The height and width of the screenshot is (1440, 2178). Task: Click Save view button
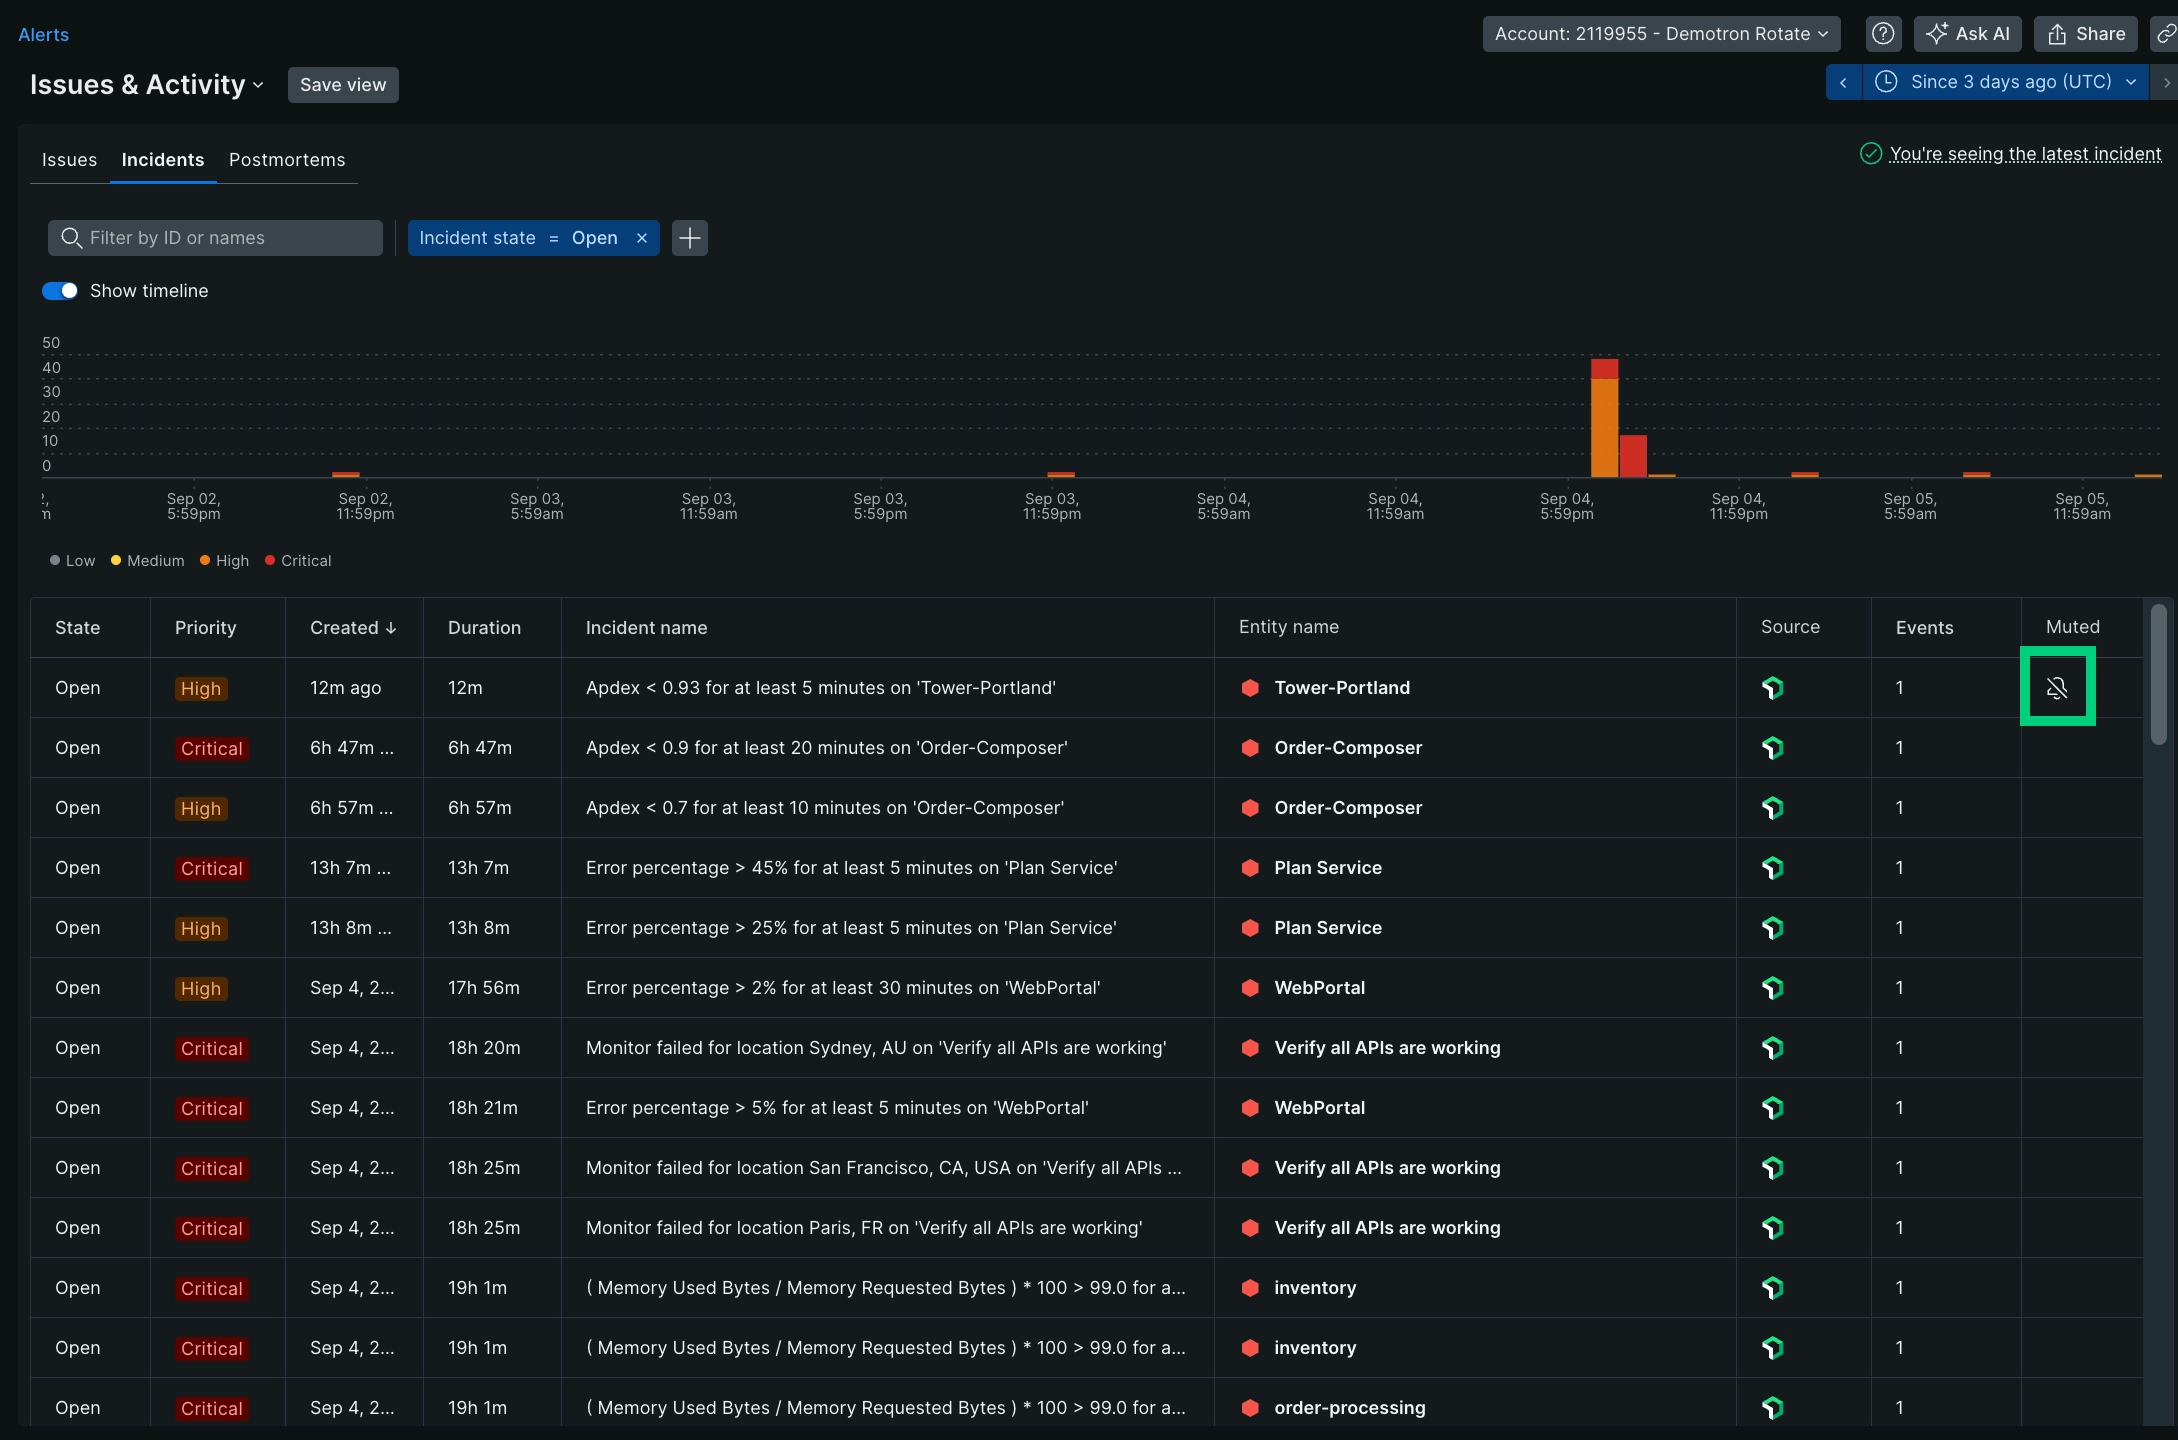coord(342,84)
